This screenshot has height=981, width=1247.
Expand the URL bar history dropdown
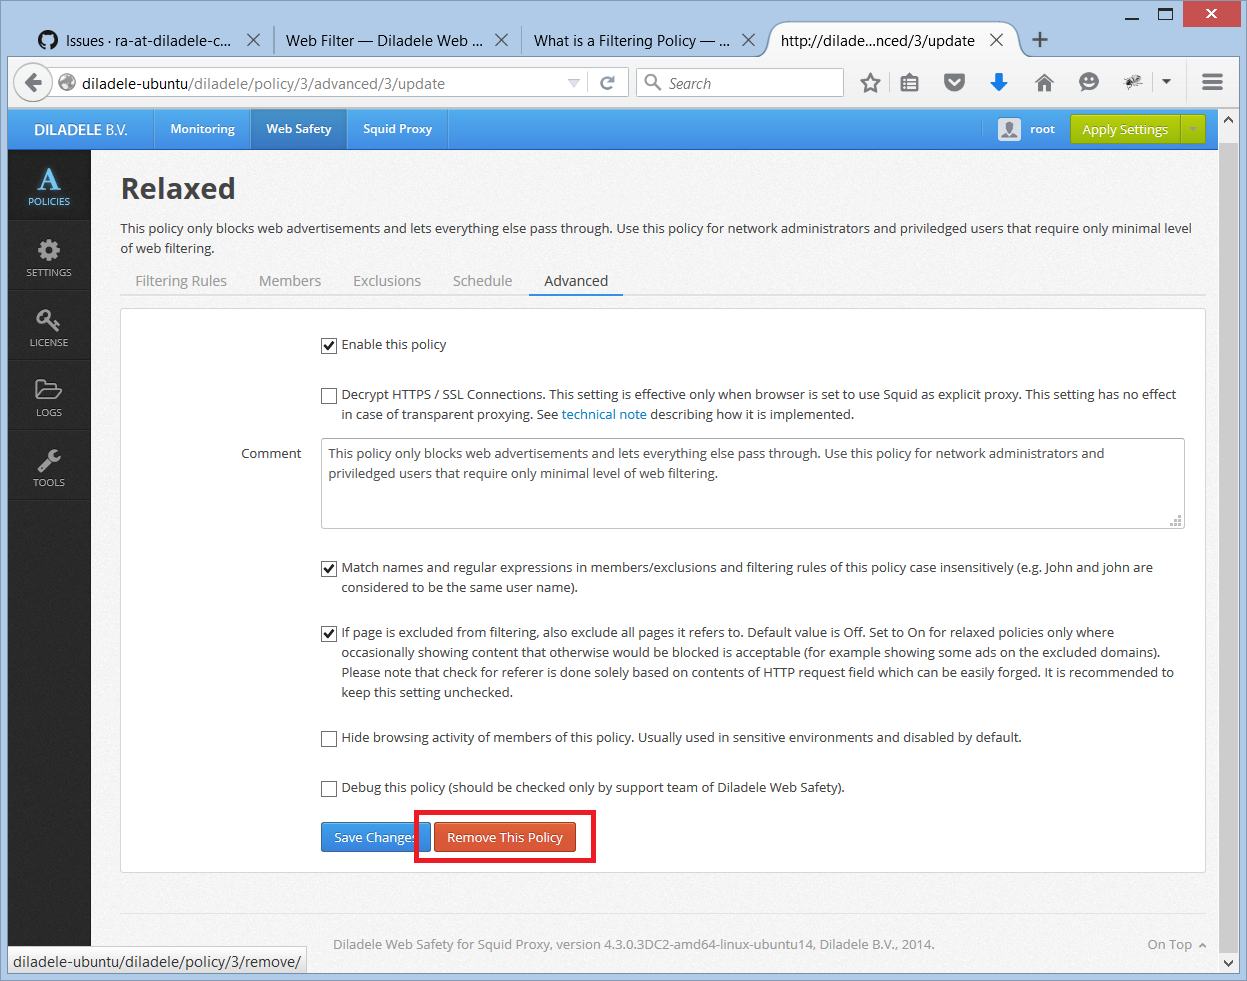574,83
